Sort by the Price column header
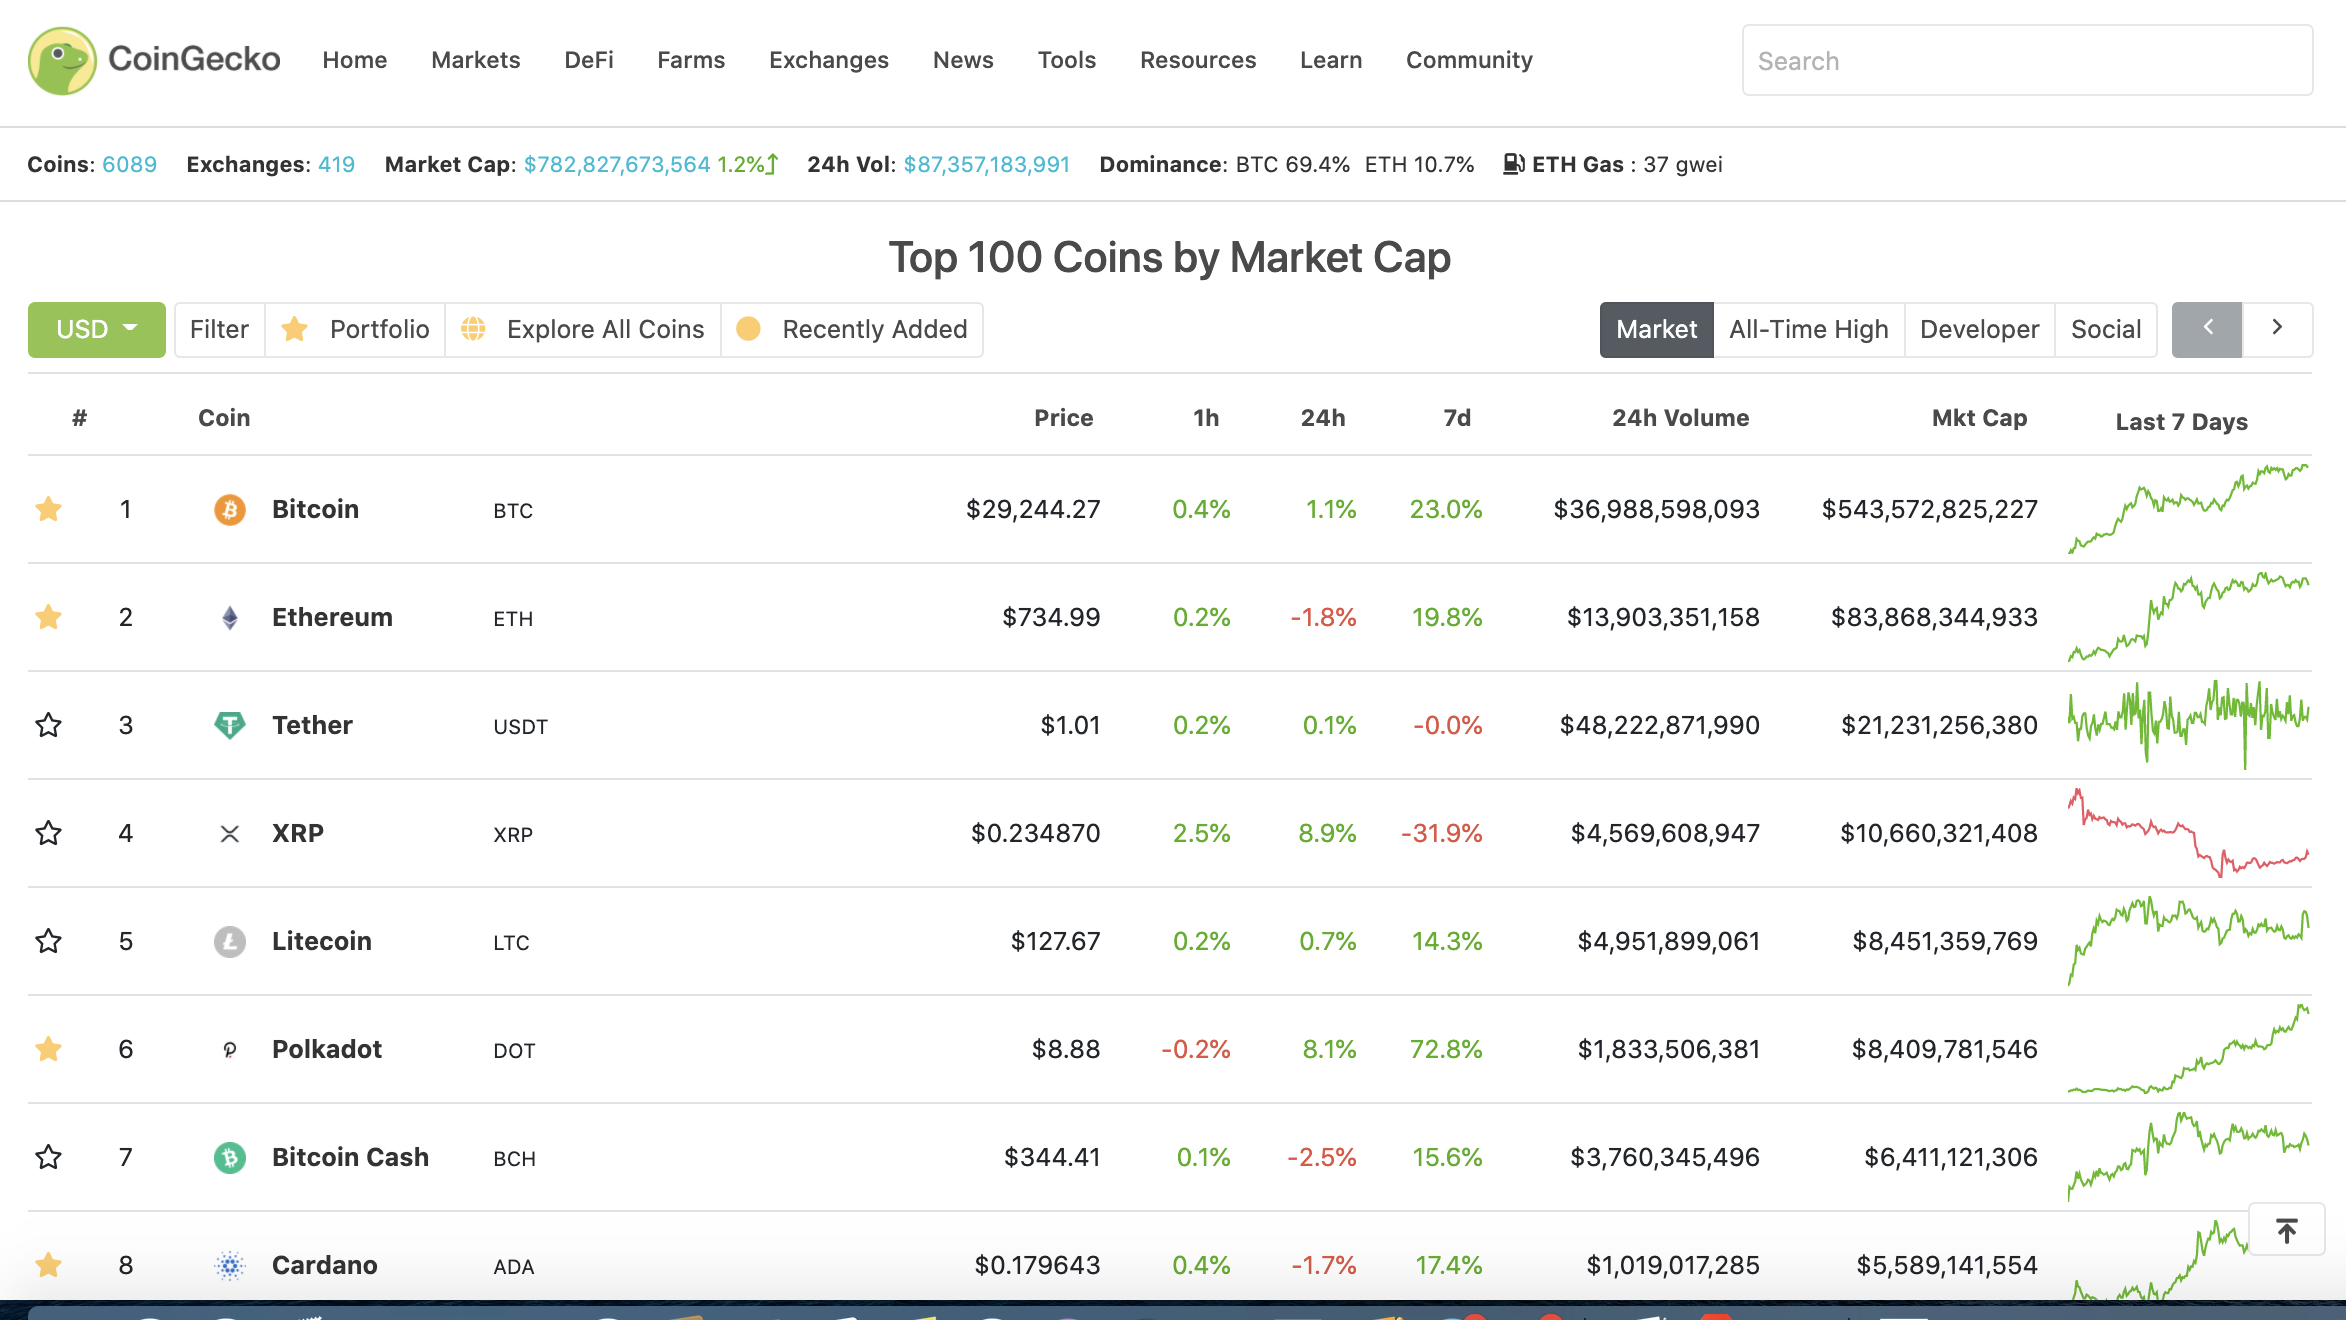The height and width of the screenshot is (1320, 2346). 1064,418
